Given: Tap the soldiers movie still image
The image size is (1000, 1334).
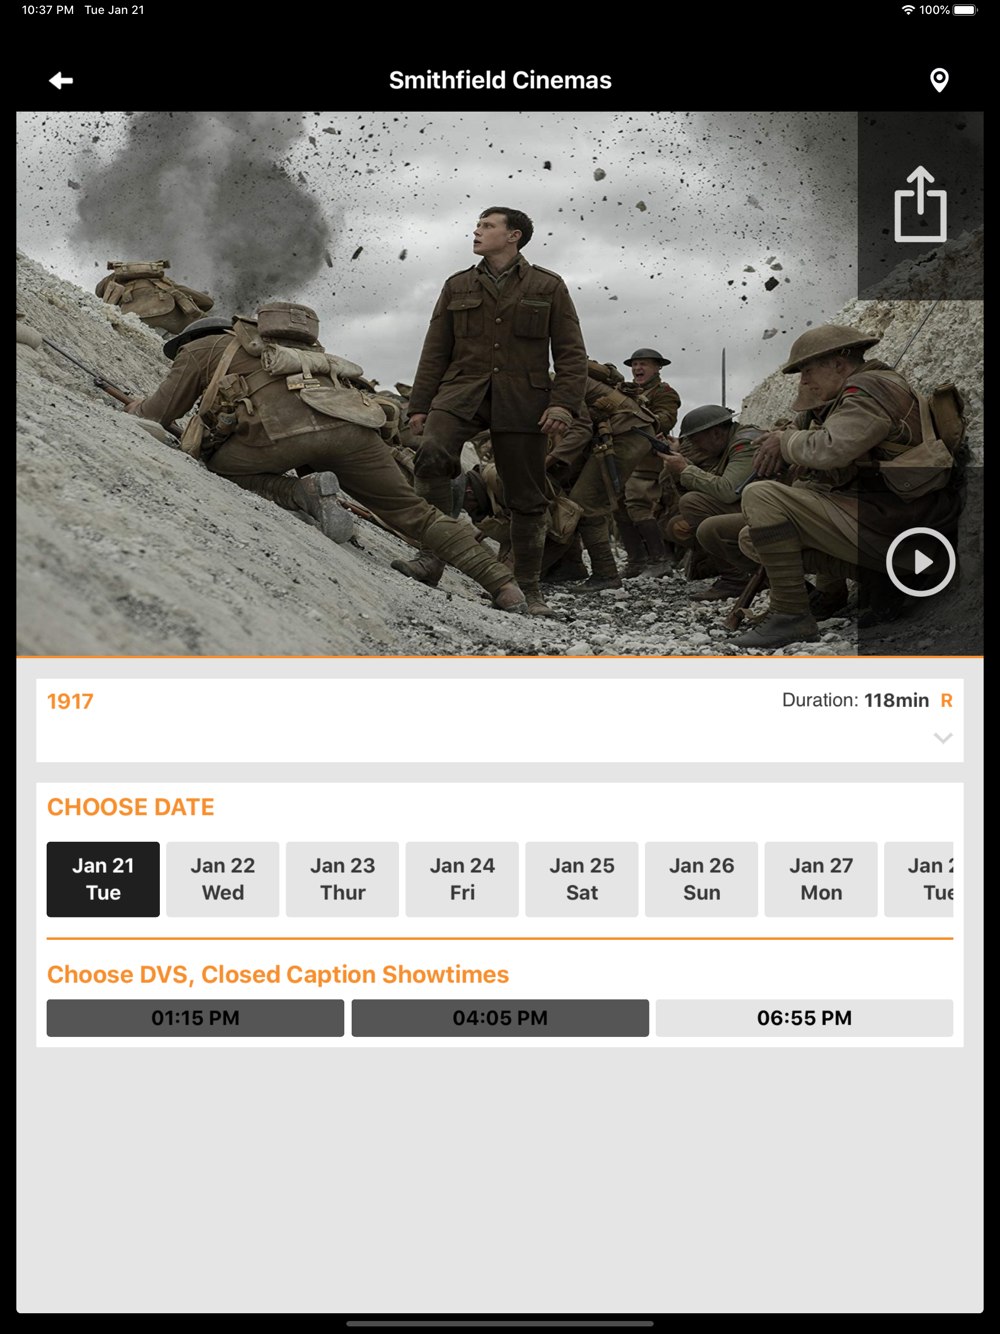Looking at the screenshot, I should pos(437,384).
